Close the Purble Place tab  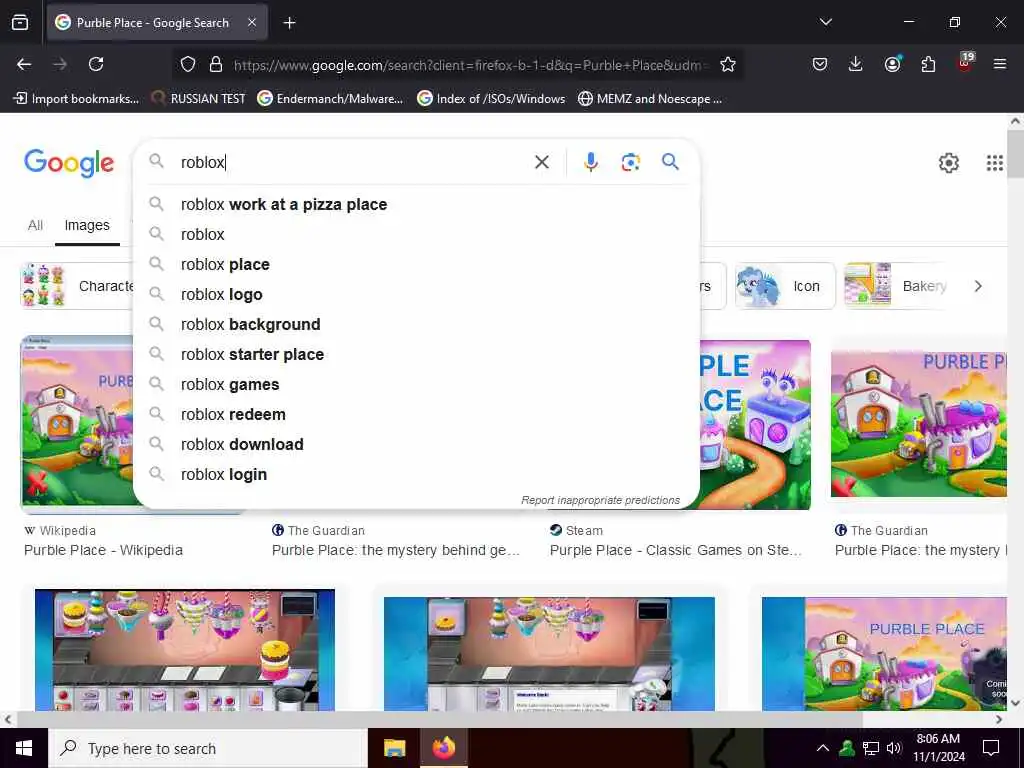click(252, 22)
